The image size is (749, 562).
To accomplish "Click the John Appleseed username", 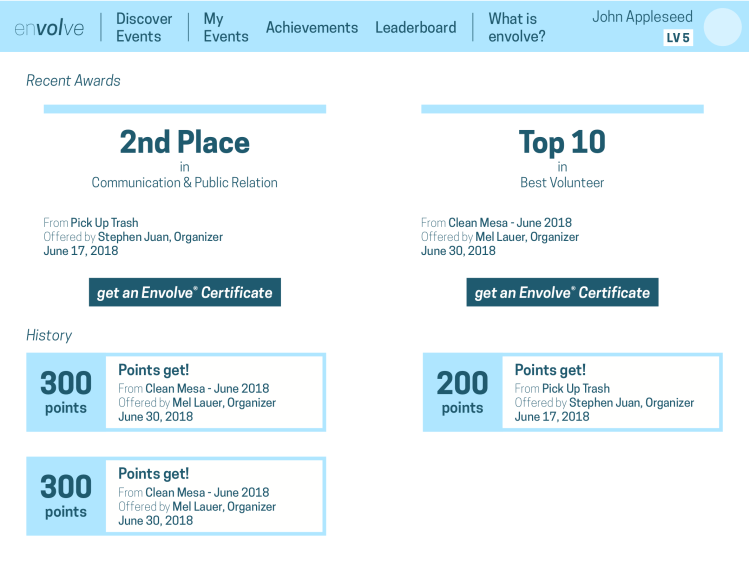I will pyautogui.click(x=642, y=16).
